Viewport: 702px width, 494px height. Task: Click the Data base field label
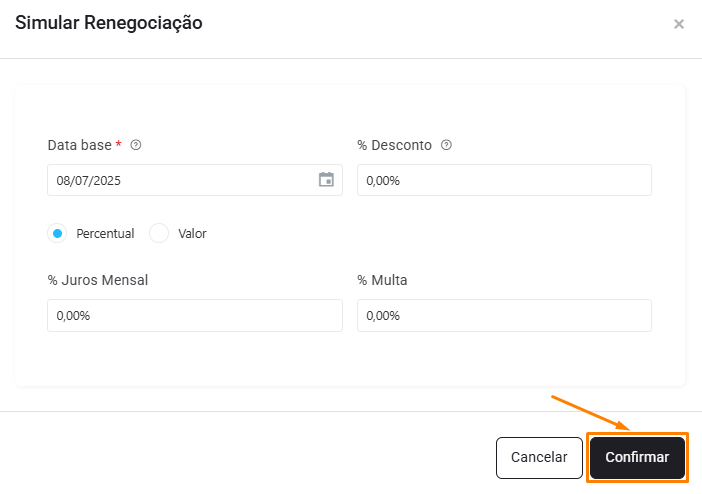[x=80, y=145]
